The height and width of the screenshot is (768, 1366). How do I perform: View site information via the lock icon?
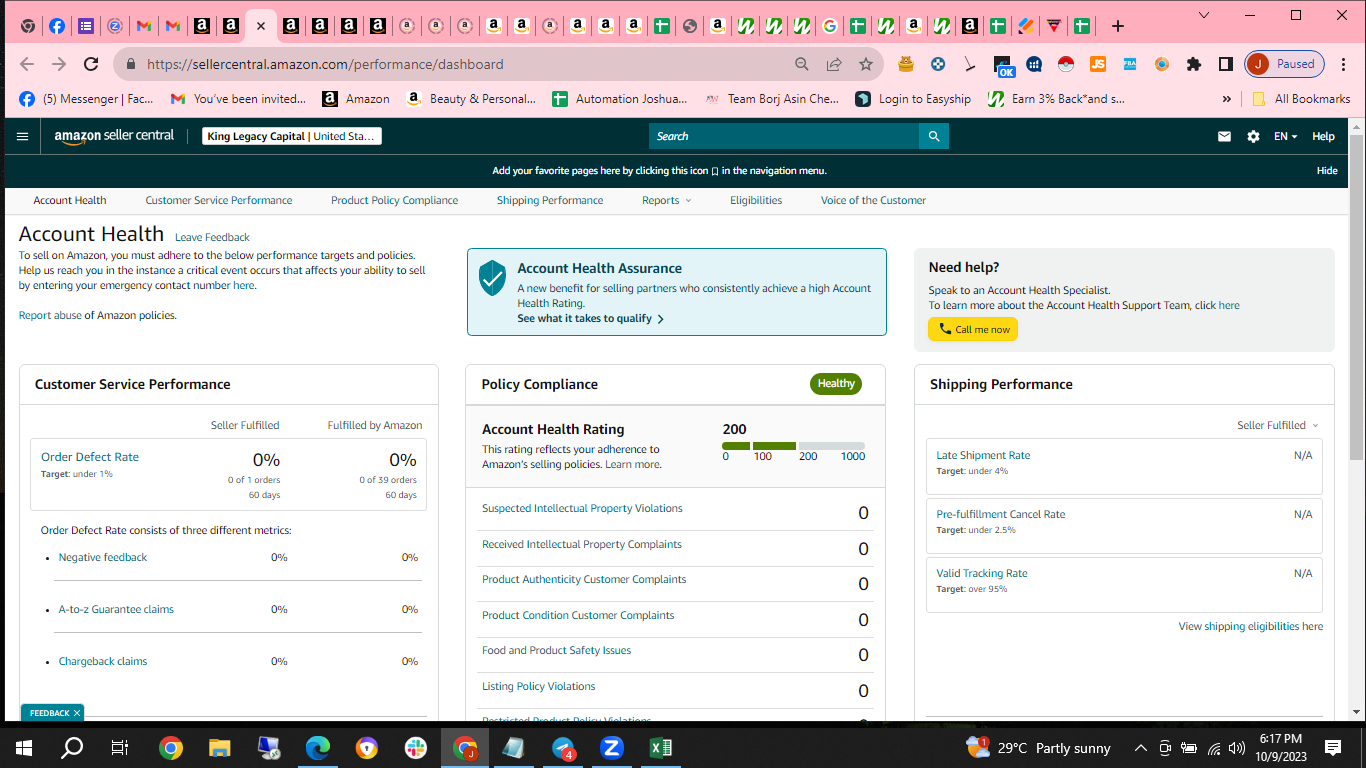[x=130, y=64]
